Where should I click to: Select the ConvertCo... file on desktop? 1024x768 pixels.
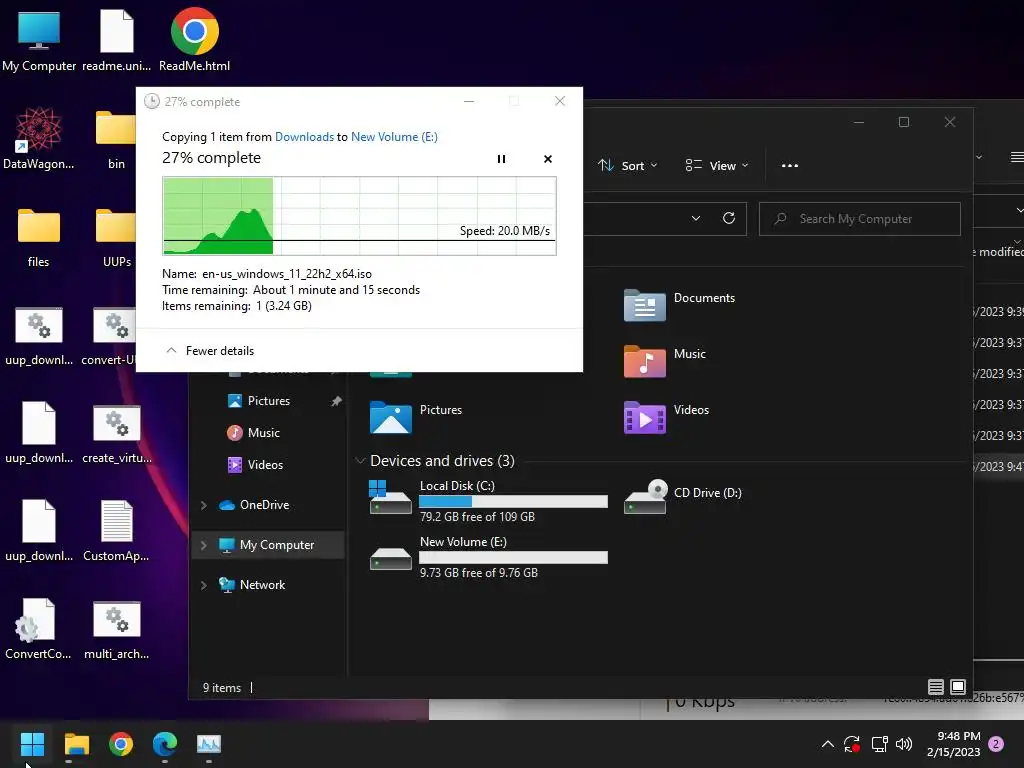coord(38,628)
